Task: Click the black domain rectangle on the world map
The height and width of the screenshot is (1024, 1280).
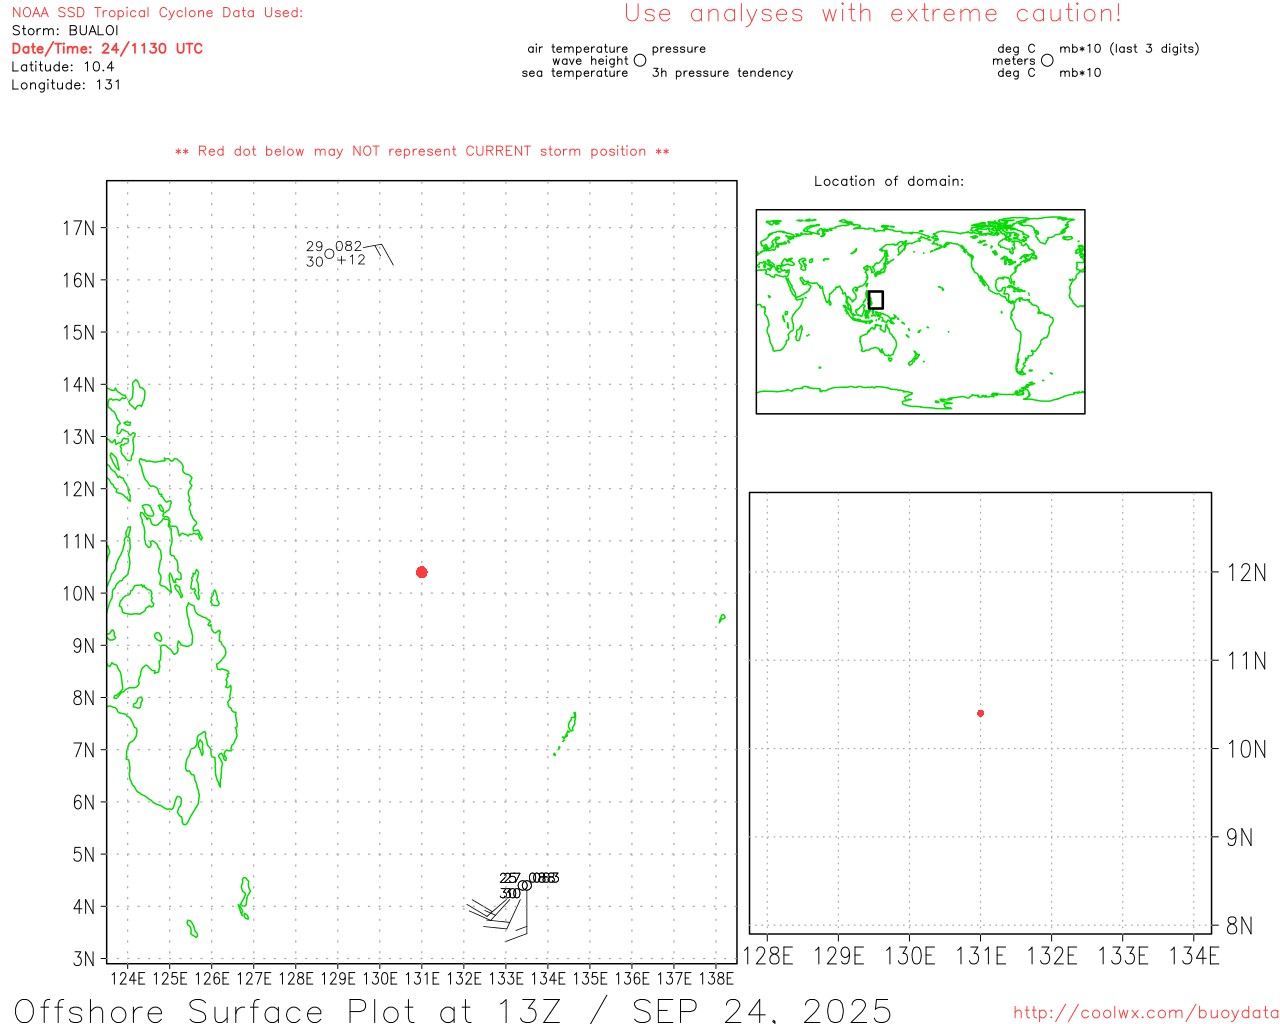Action: click(x=876, y=300)
